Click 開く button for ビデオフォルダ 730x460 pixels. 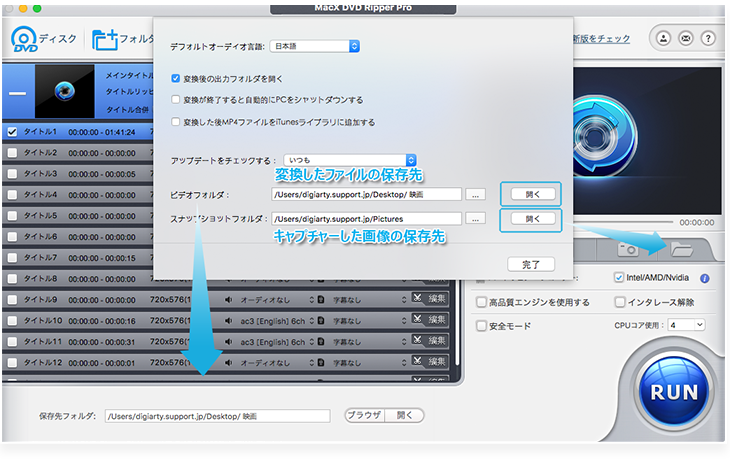(x=533, y=194)
